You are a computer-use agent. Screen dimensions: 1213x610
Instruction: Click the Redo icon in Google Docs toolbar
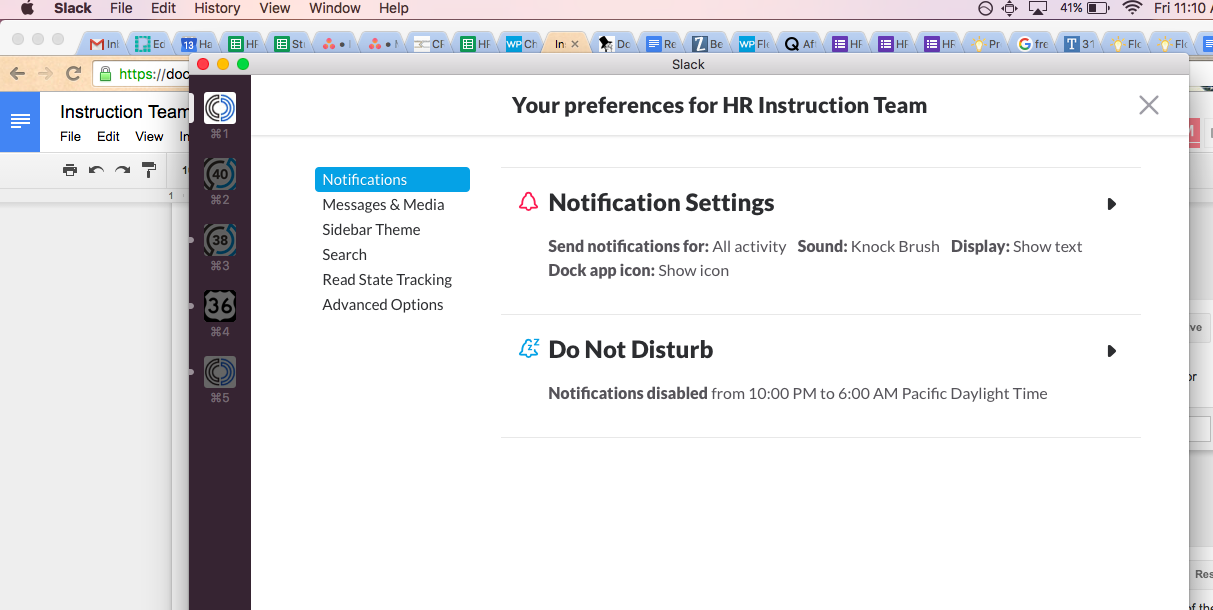tap(122, 170)
